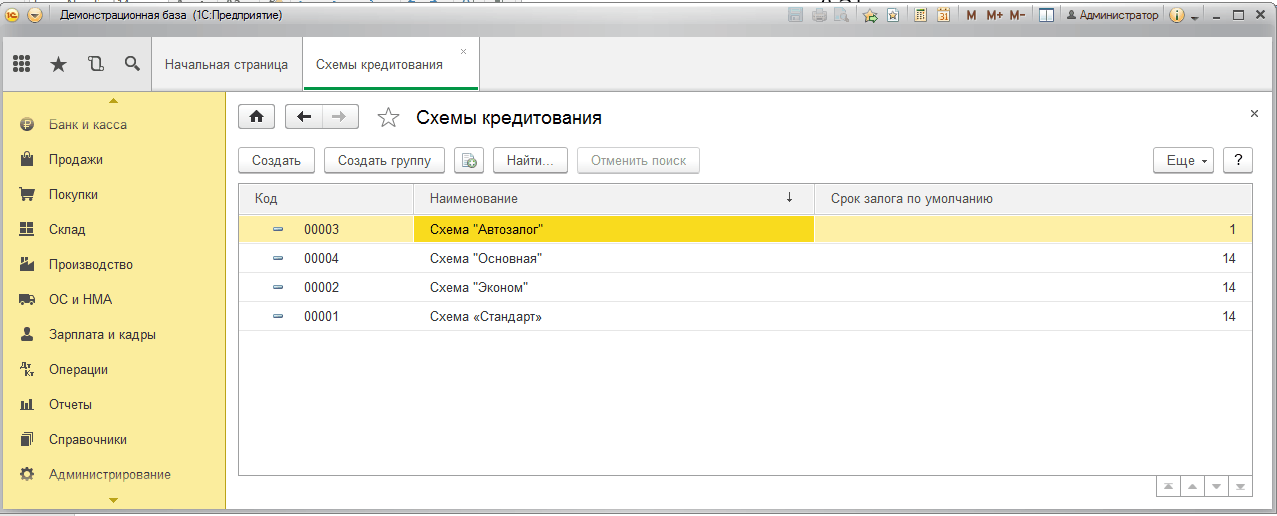This screenshot has width=1277, height=516.
Task: Open the Зарплата и кадры section
Action: point(113,335)
